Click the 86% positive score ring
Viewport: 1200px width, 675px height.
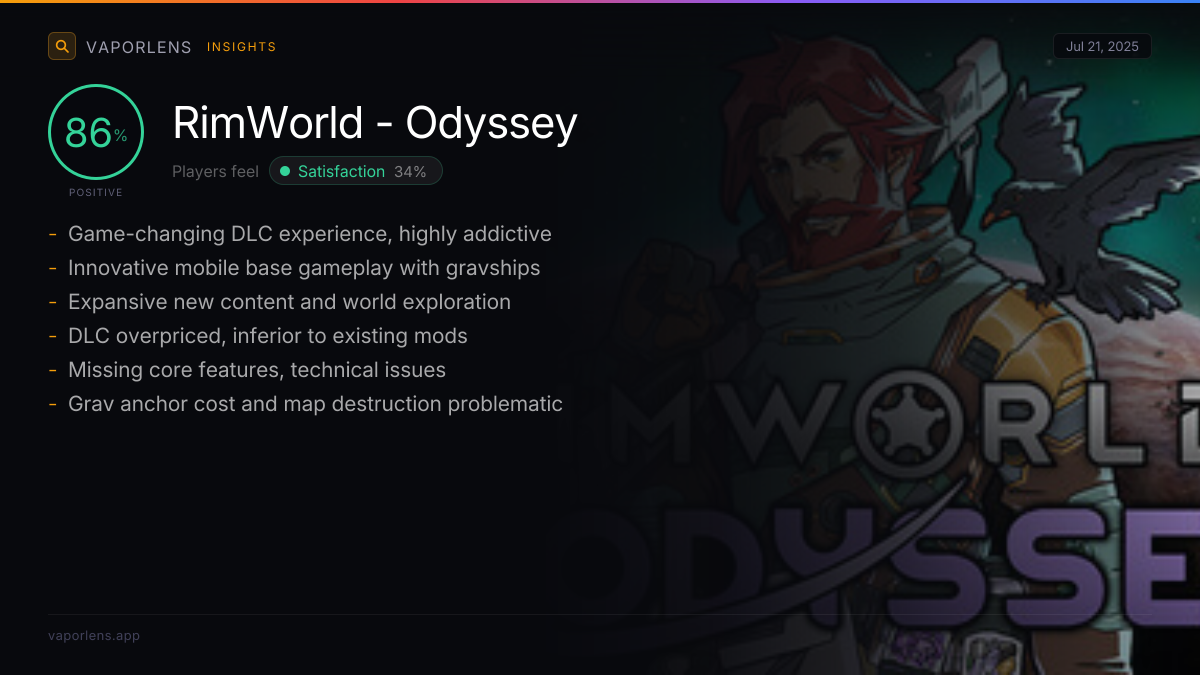96,132
